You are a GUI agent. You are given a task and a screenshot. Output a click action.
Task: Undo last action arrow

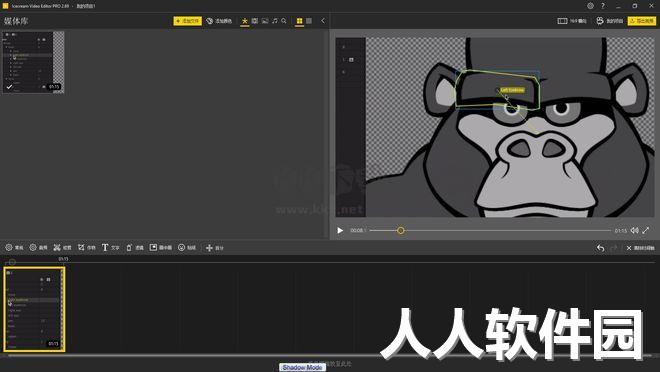pyautogui.click(x=601, y=248)
